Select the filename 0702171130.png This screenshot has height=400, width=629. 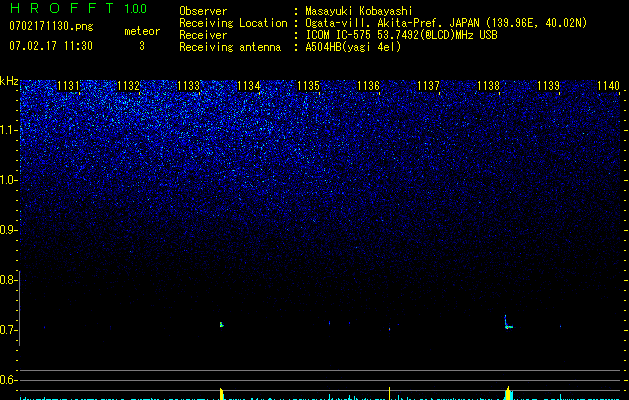point(51,27)
